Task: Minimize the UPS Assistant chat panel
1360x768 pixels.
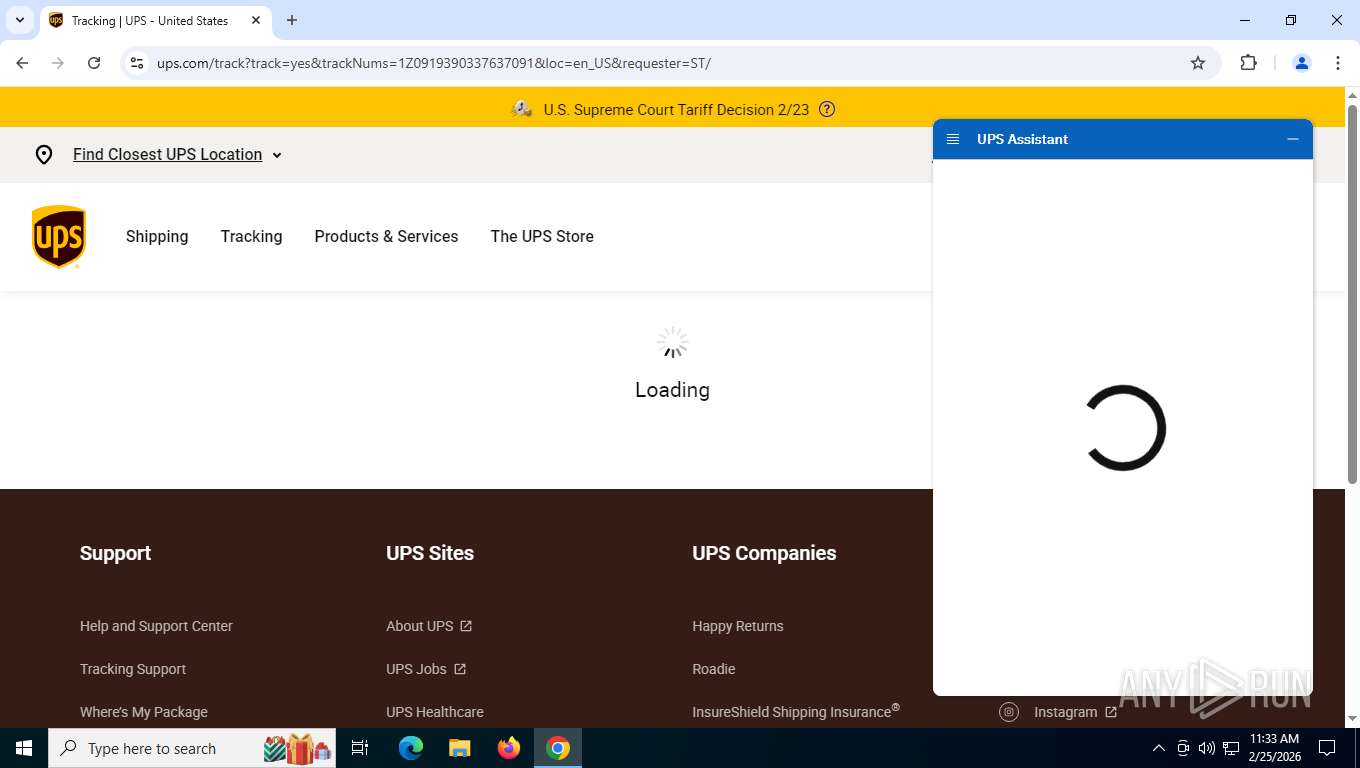Action: [1293, 139]
